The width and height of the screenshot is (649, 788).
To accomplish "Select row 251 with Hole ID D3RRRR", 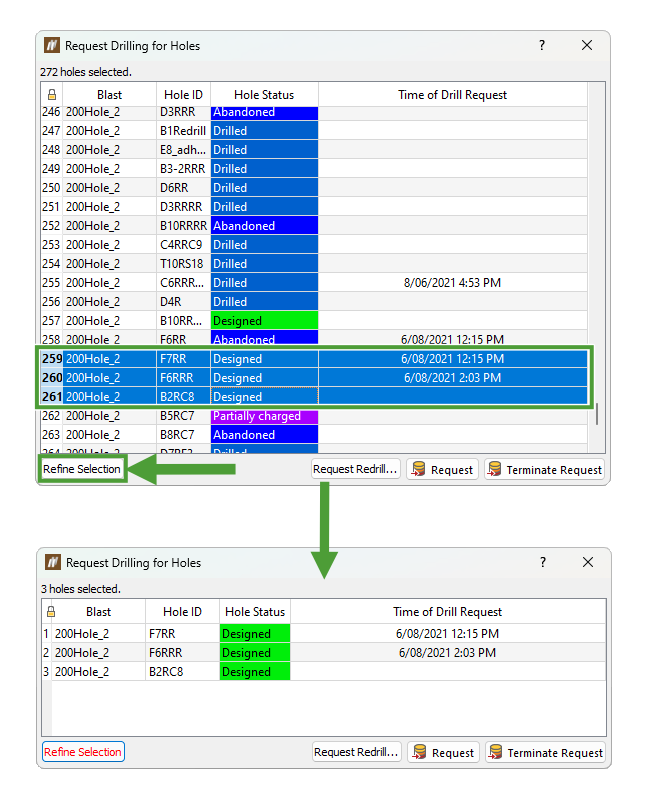I will (314, 207).
